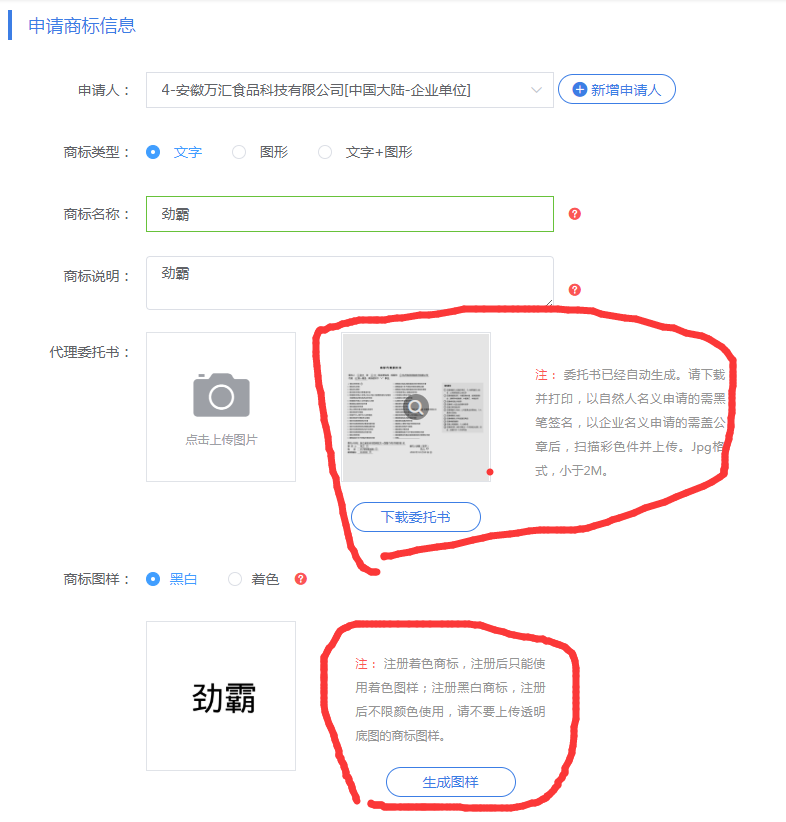Click the help icon beside 商标名称 field
This screenshot has width=786, height=822.
click(x=575, y=214)
